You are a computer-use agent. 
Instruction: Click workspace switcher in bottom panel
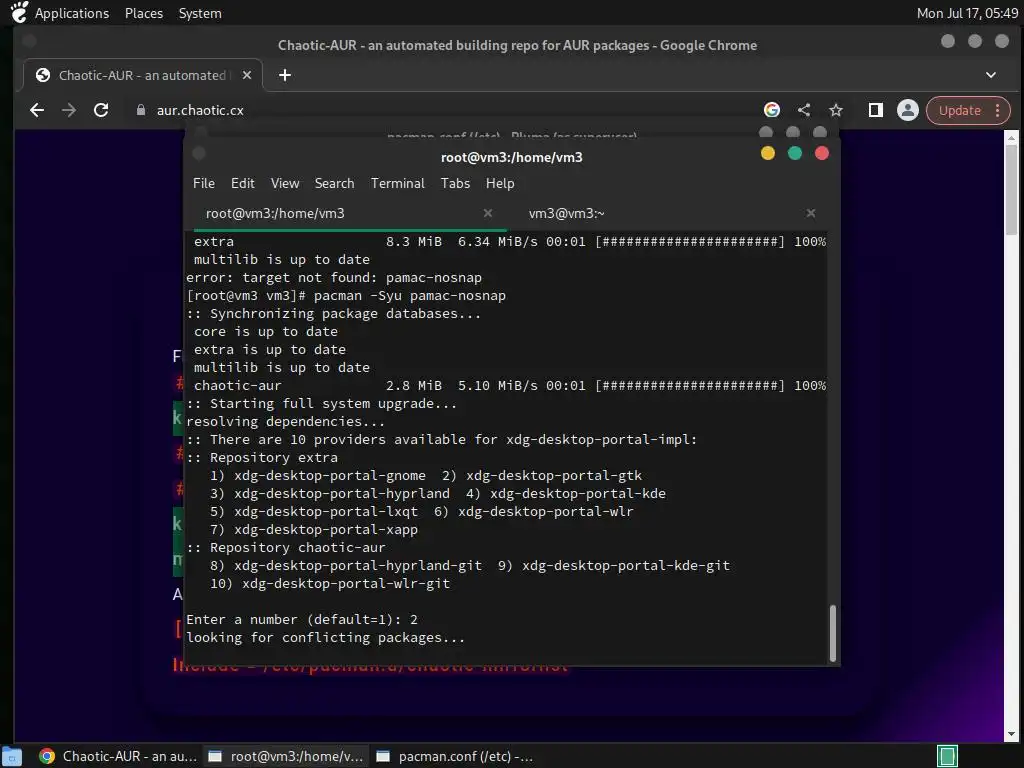[x=947, y=756]
